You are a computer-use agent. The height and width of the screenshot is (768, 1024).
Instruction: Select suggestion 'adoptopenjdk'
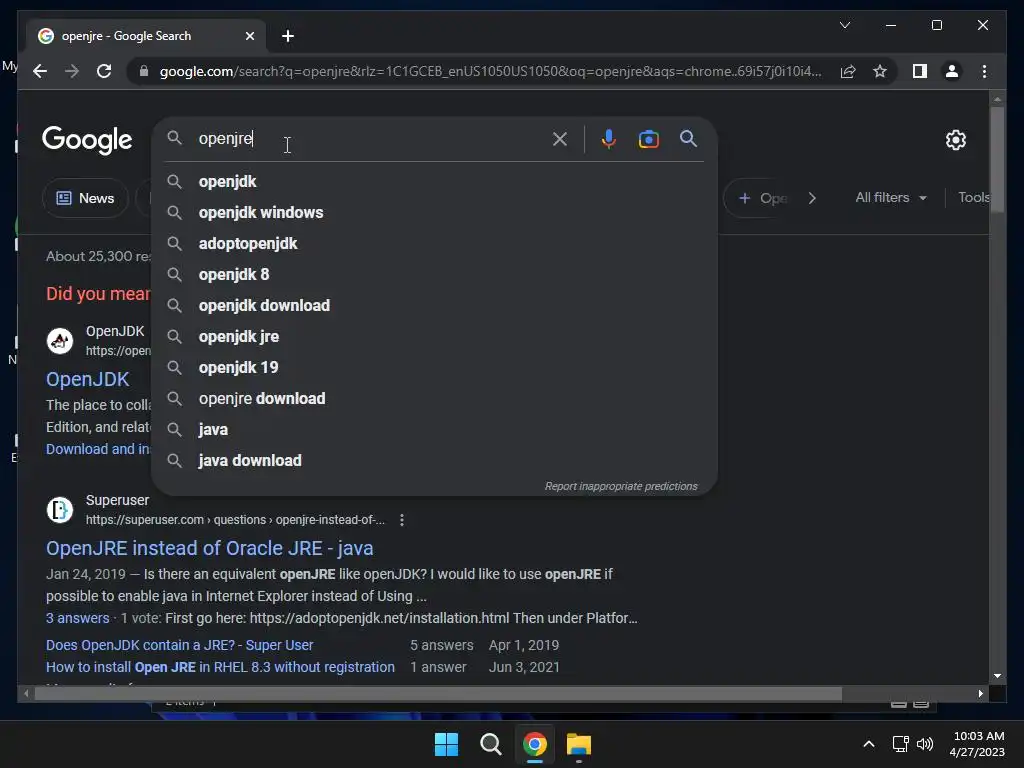tap(434, 244)
